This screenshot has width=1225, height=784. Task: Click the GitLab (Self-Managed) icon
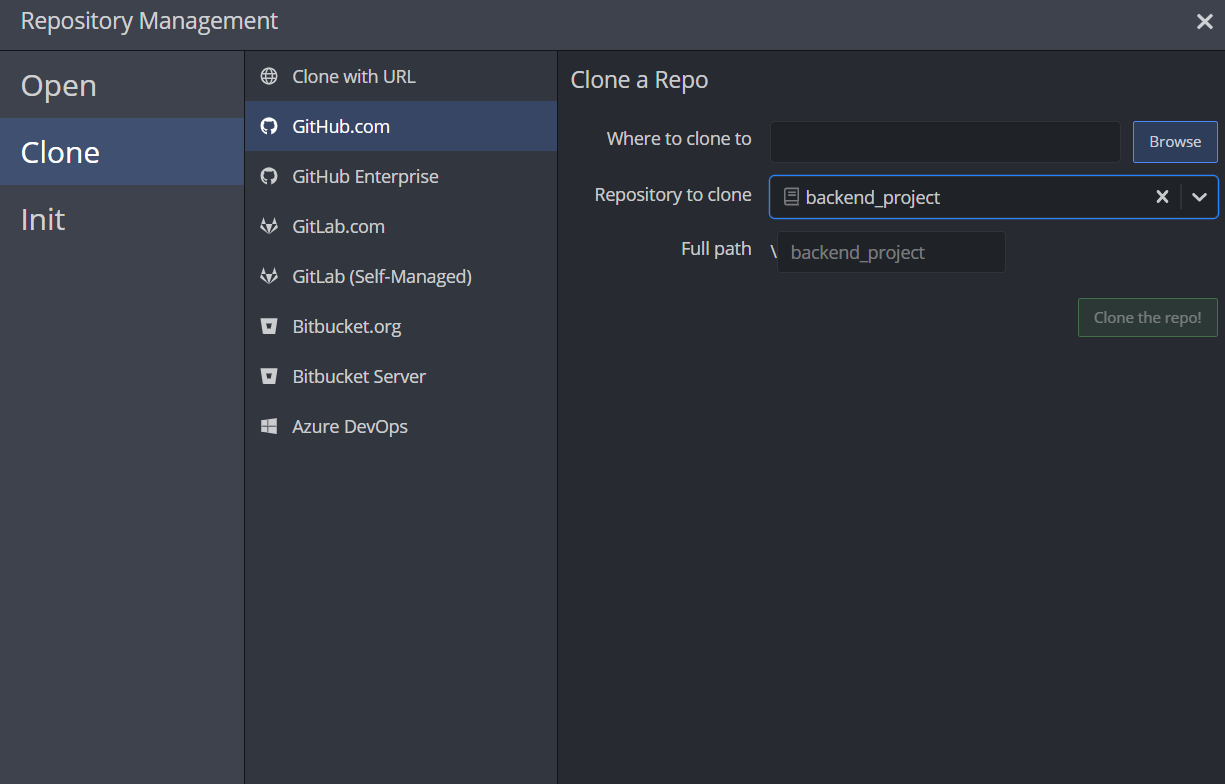(268, 276)
